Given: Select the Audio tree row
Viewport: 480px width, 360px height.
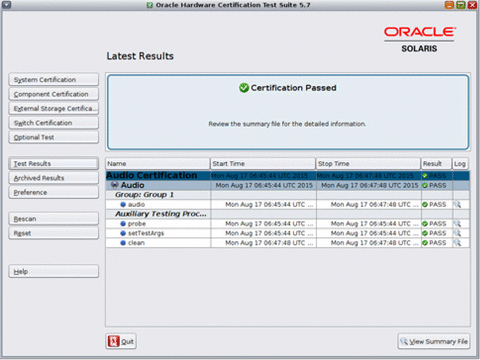Looking at the screenshot, I should 288,185.
